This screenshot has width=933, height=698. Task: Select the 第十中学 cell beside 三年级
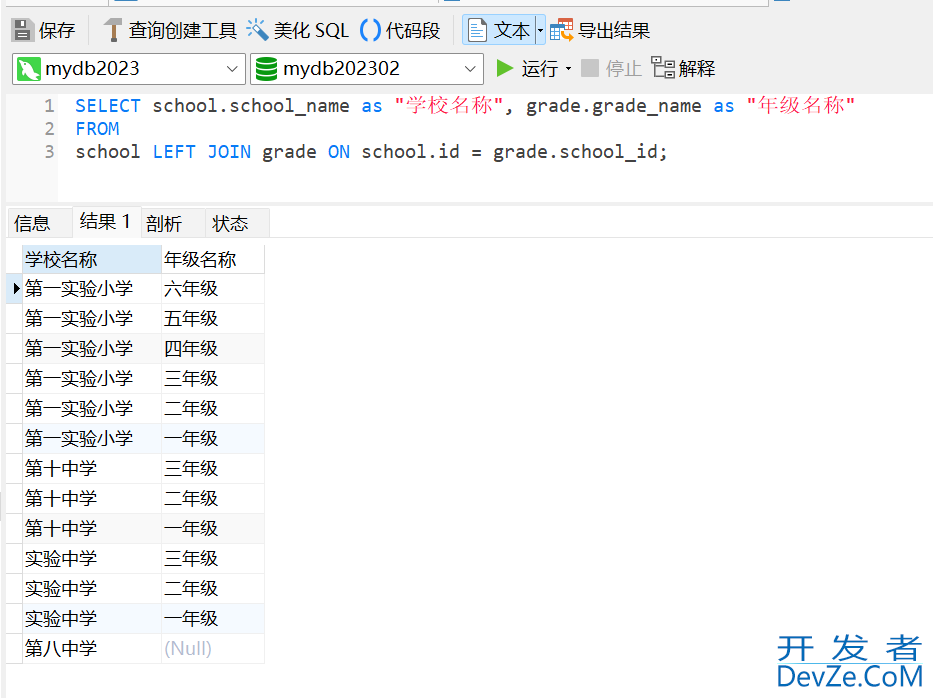(x=92, y=469)
